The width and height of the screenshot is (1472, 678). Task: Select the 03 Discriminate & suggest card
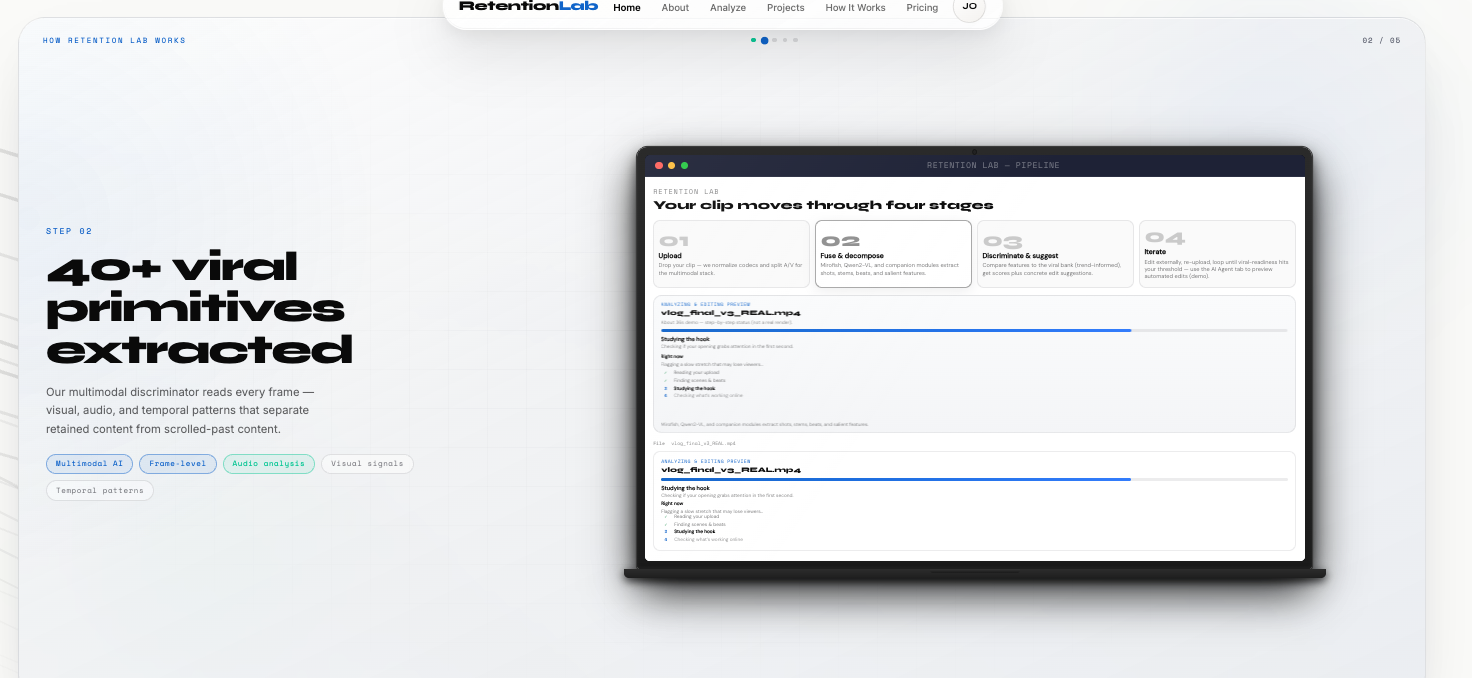pos(1055,254)
